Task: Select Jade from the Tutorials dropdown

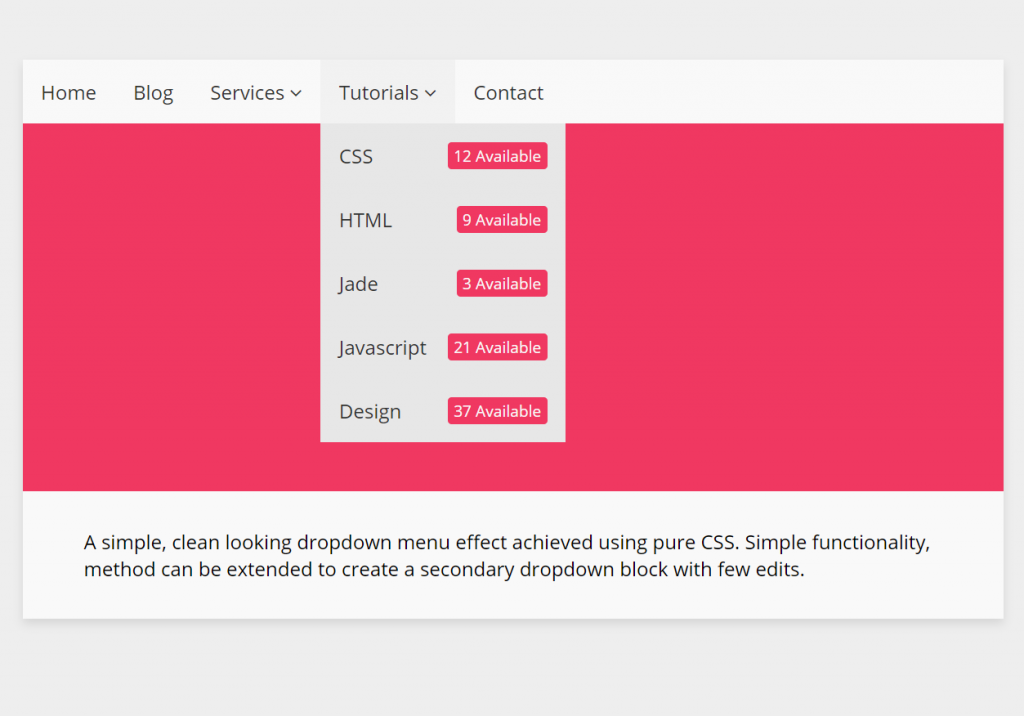Action: coord(357,284)
